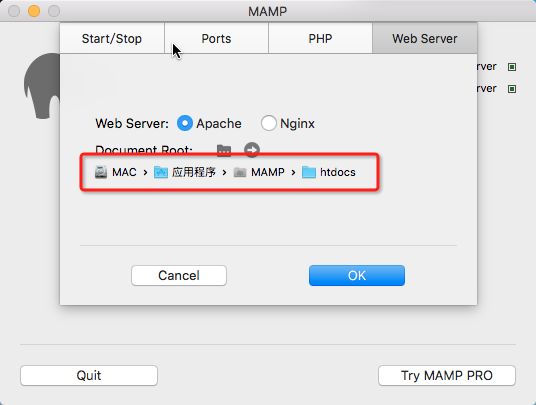The image size is (536, 405).
Task: Click the folder chooser icon beside Document Root
Action: (224, 150)
